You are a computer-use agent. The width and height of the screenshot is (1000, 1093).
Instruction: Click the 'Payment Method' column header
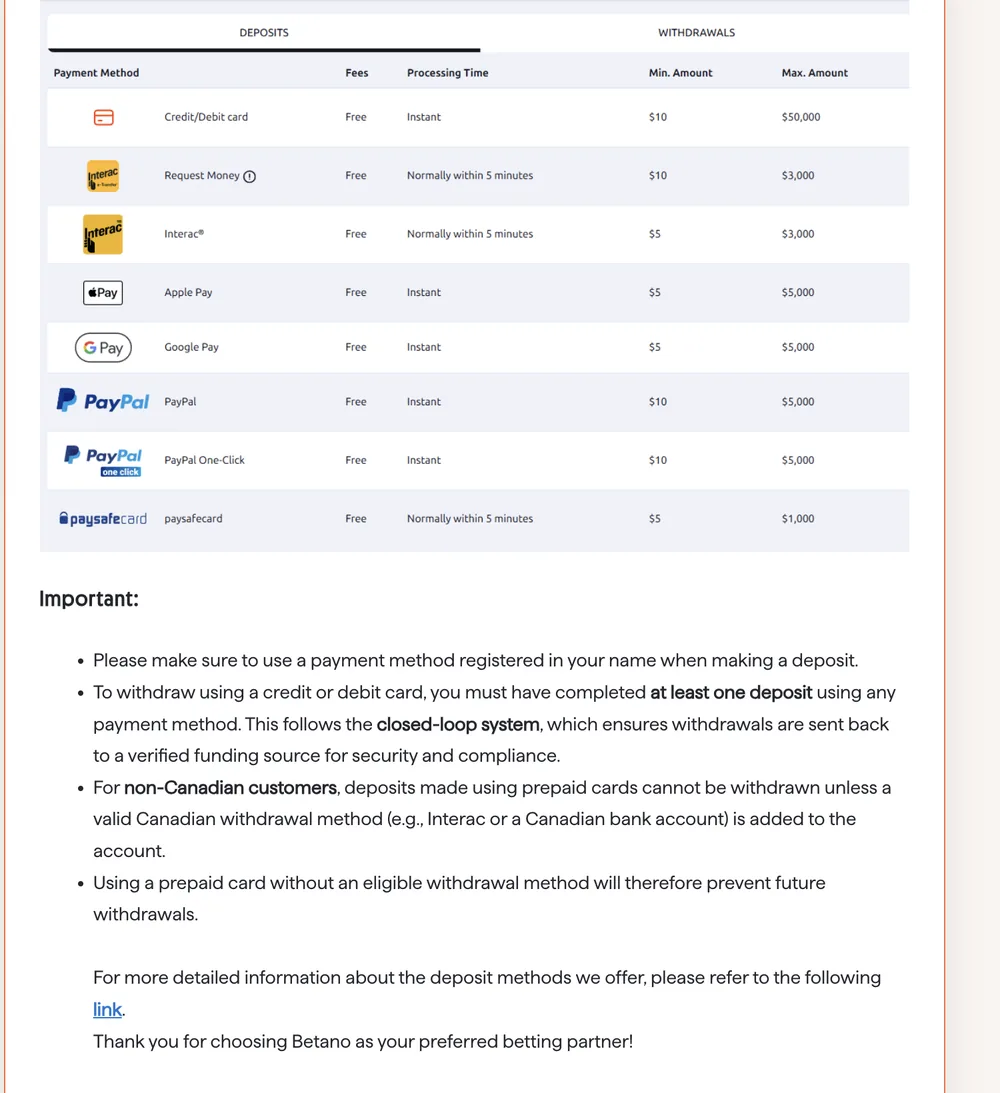pyautogui.click(x=96, y=72)
